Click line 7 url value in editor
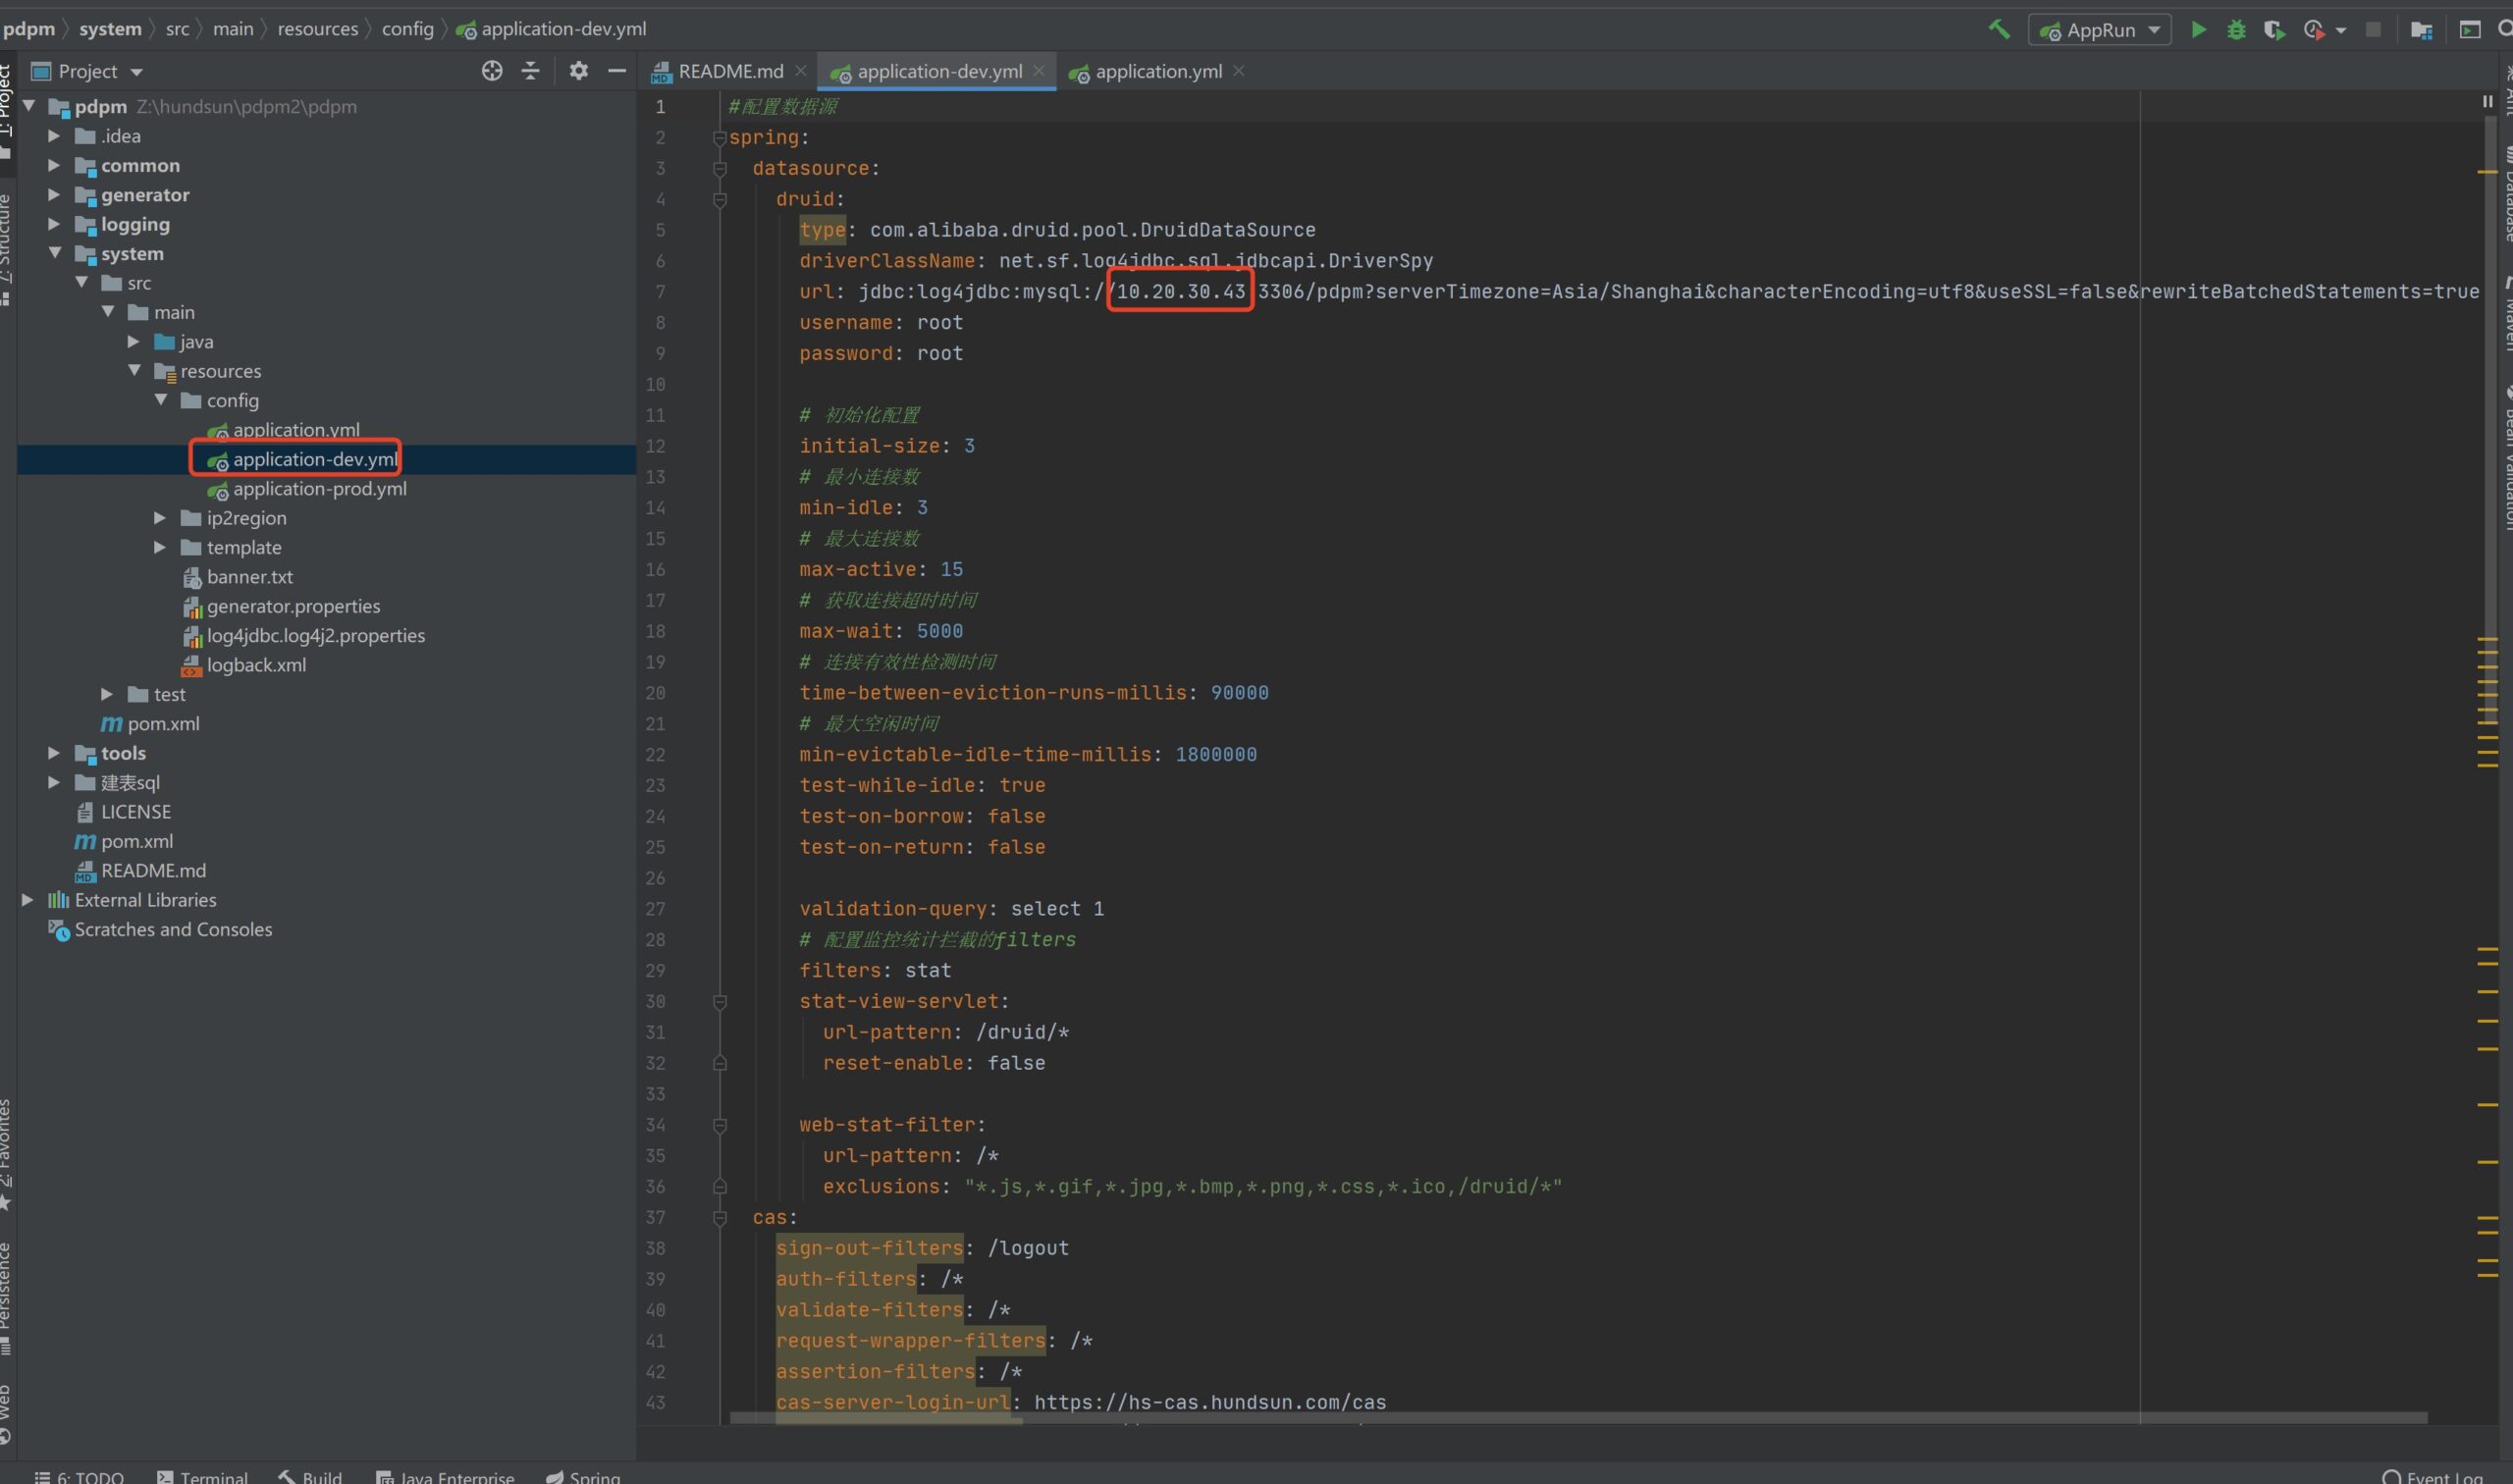 click(1668, 292)
